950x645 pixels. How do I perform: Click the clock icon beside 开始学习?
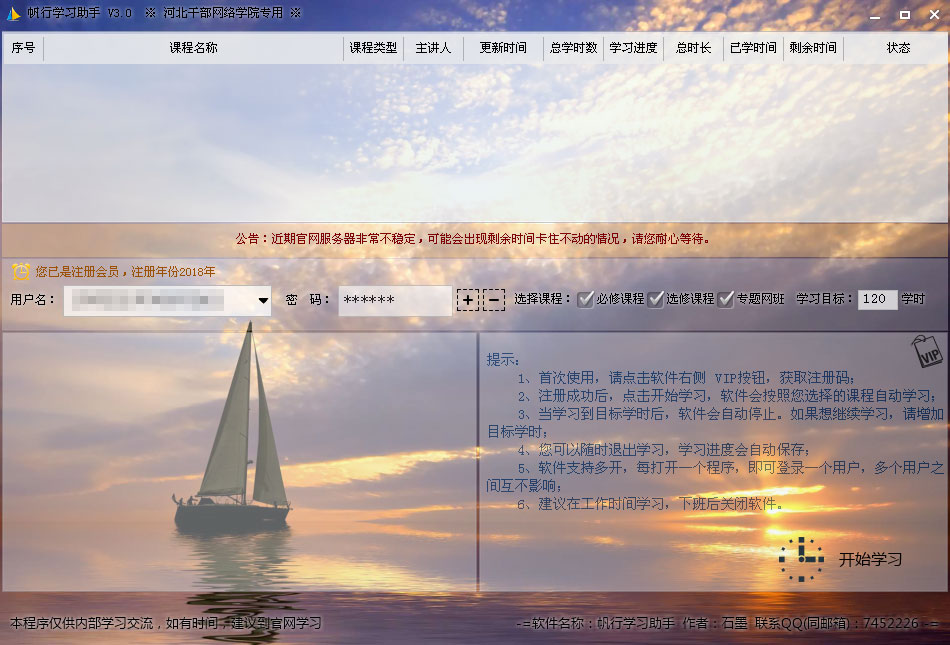[x=800, y=561]
